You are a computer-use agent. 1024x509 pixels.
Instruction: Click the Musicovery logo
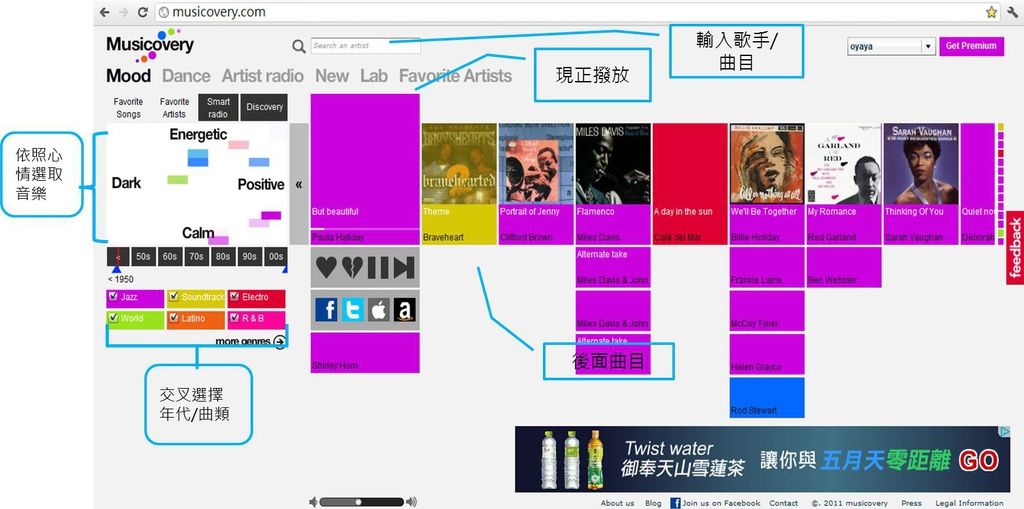pos(150,45)
